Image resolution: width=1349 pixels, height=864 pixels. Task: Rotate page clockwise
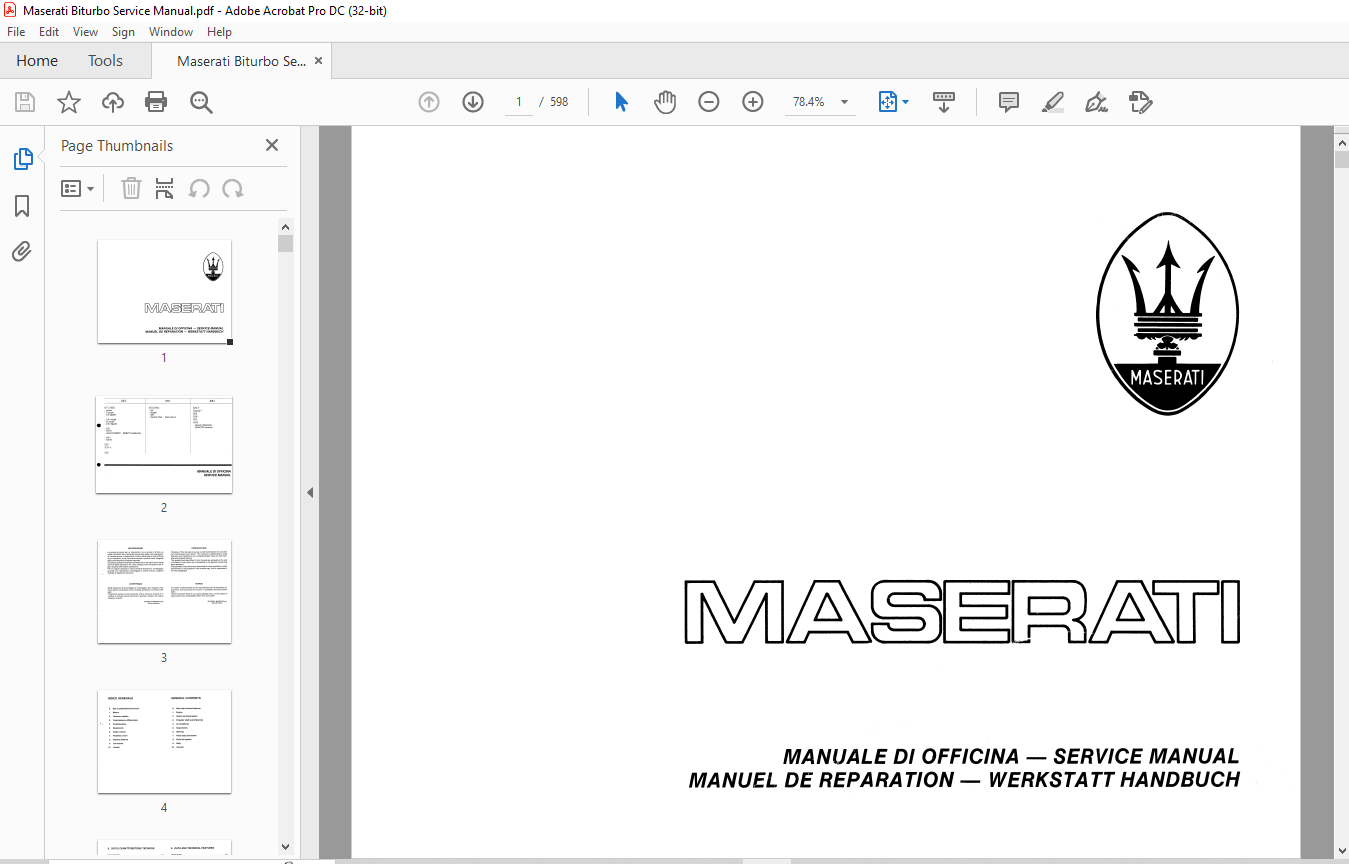coord(233,188)
